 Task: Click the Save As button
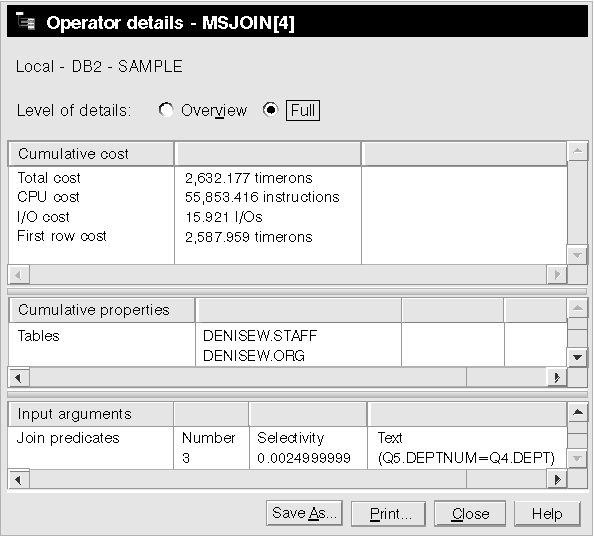(304, 513)
